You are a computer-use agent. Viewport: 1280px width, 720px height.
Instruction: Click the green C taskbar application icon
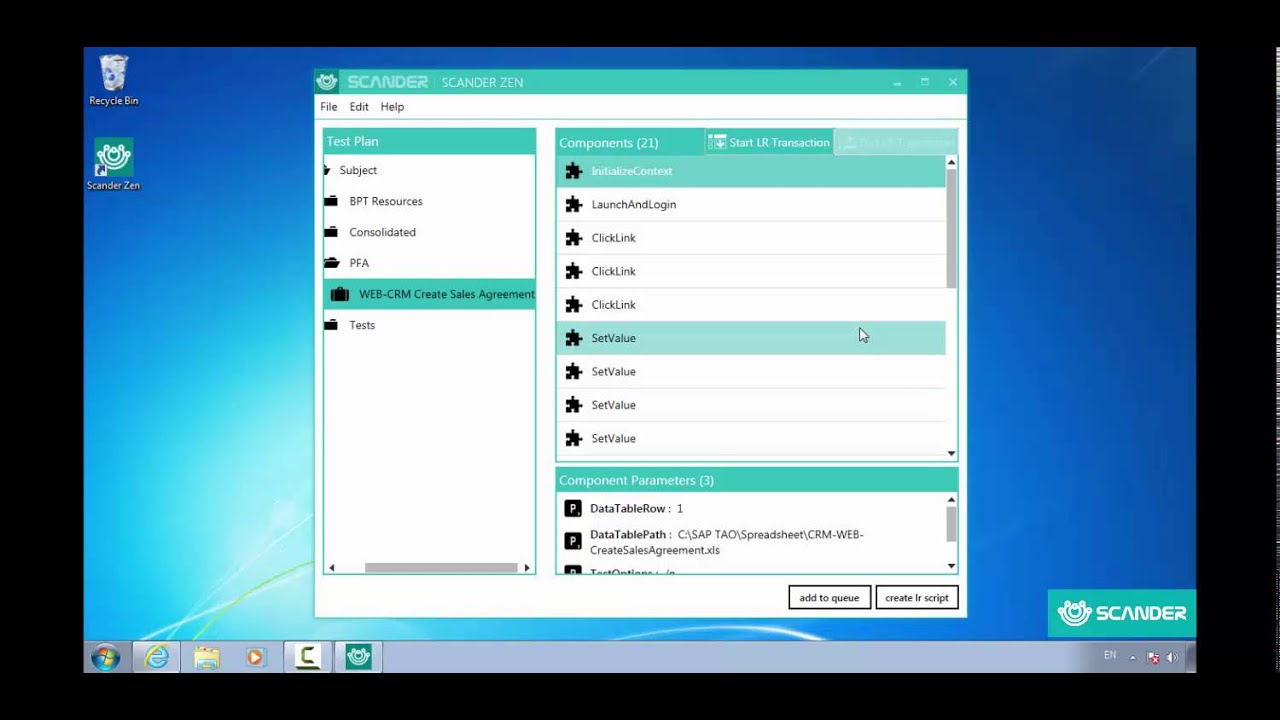click(x=308, y=657)
